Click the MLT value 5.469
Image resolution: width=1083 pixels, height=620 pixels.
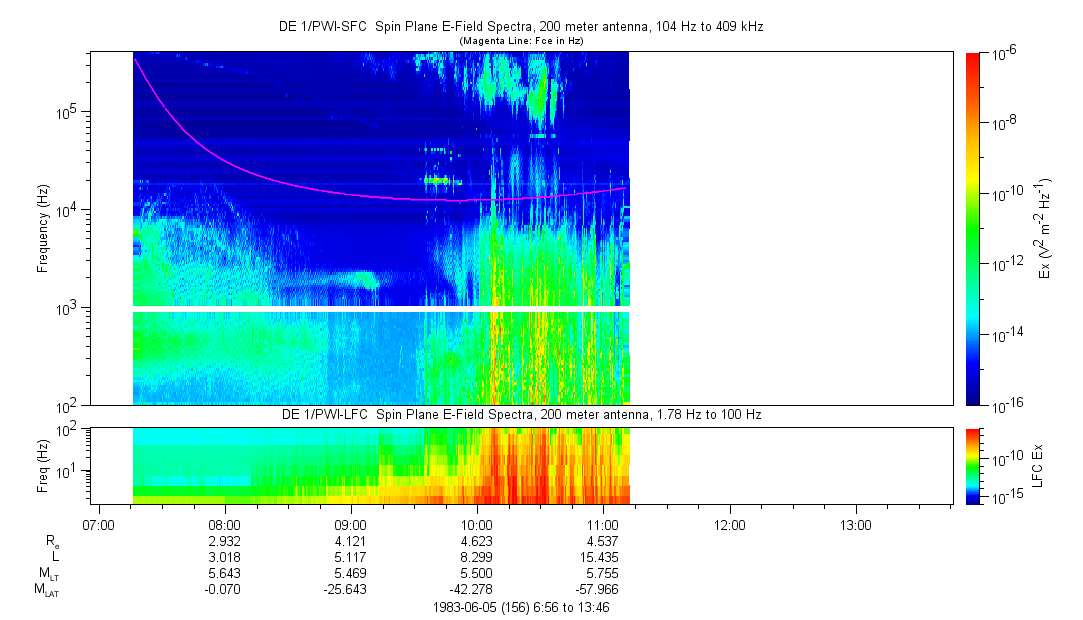coord(350,573)
